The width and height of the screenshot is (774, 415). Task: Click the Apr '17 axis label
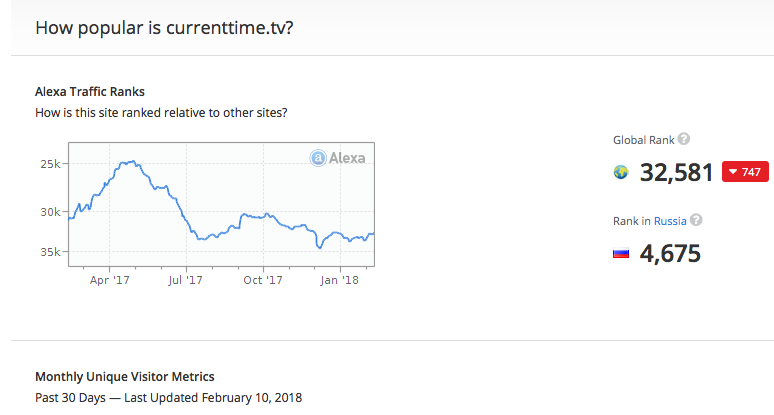[x=110, y=280]
